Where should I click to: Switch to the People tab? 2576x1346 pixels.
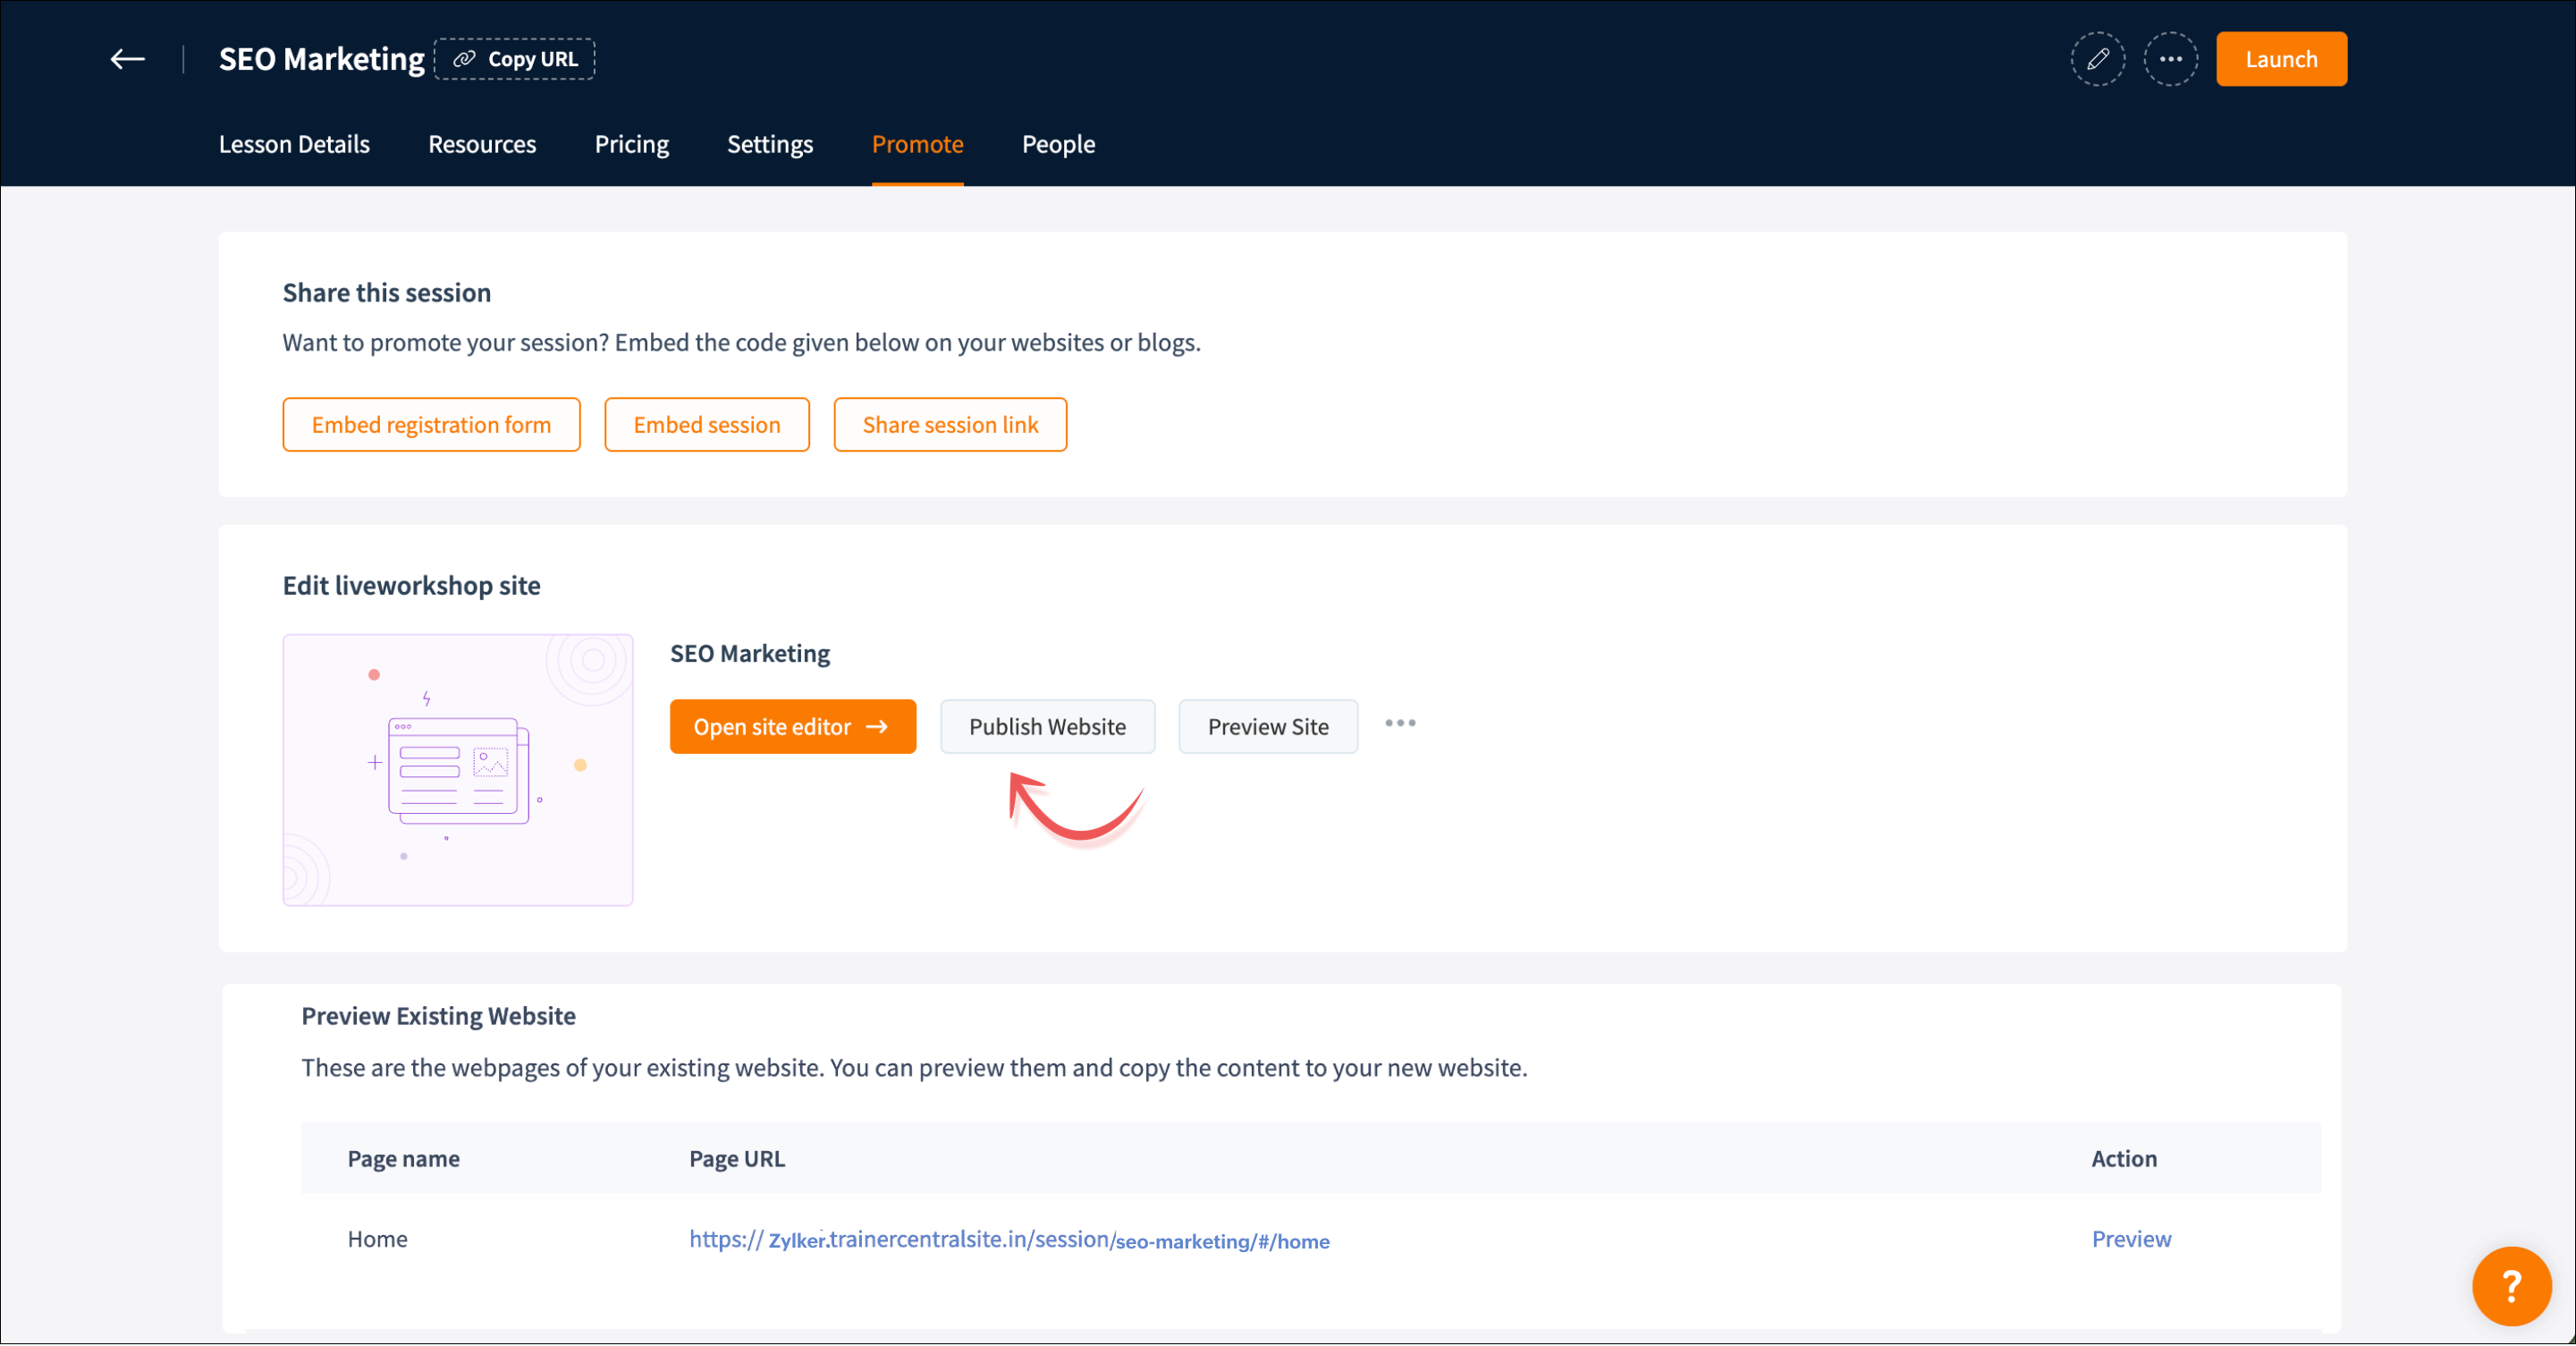click(x=1058, y=144)
